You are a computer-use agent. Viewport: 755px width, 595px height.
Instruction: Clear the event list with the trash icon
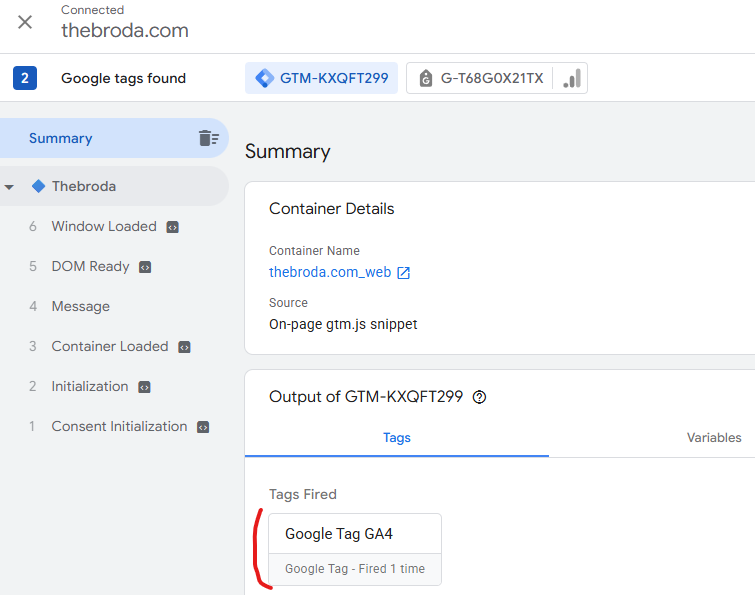(x=208, y=138)
